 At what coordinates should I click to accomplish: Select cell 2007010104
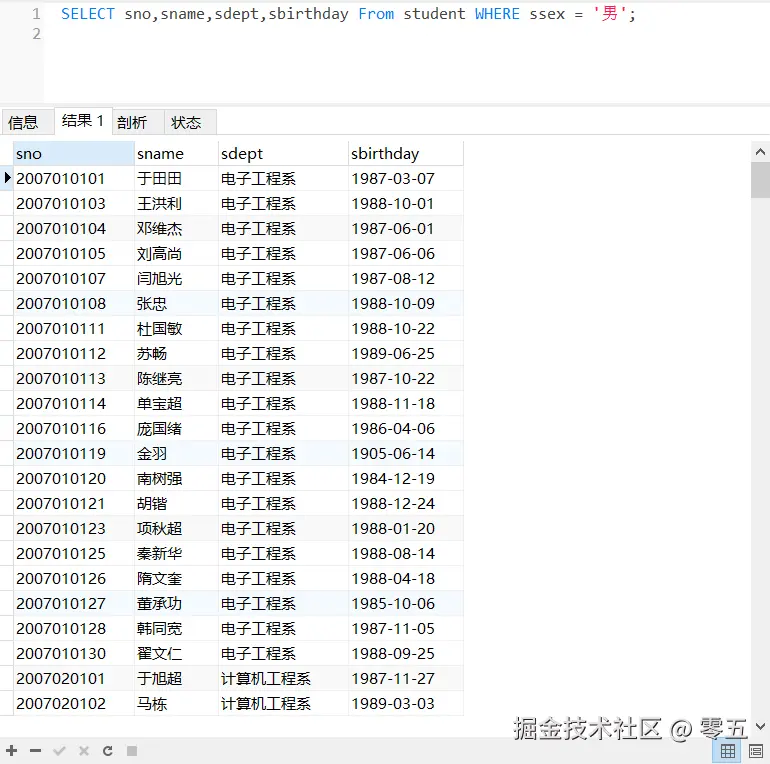74,228
